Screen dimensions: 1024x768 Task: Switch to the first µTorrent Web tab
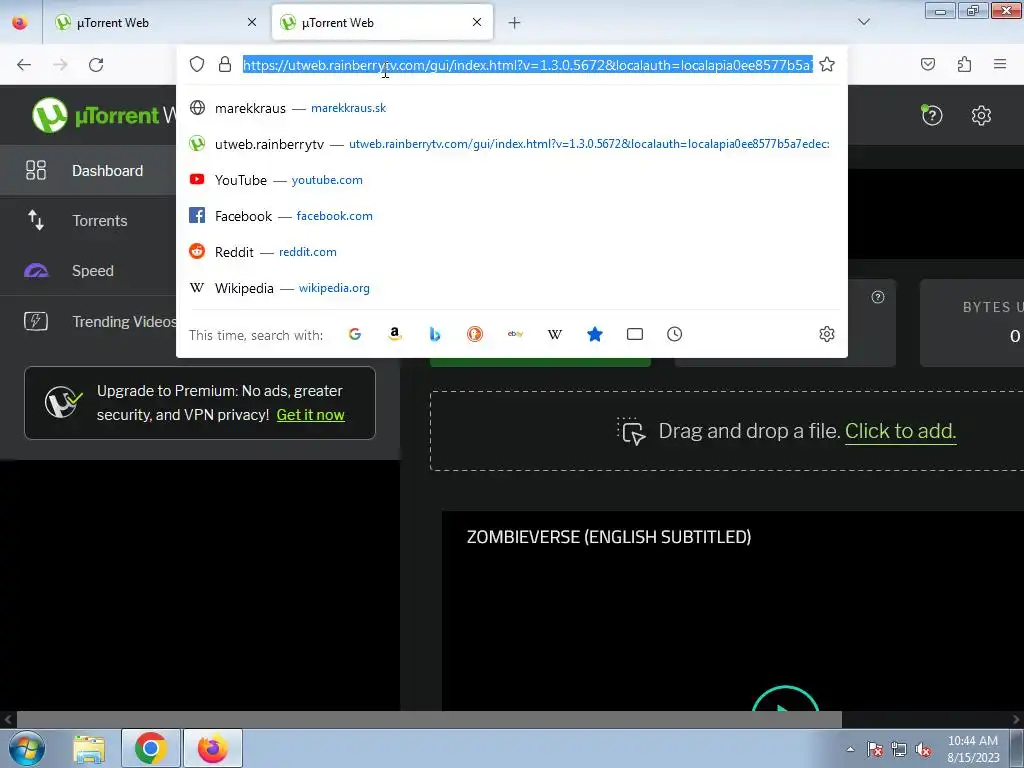pyautogui.click(x=157, y=23)
